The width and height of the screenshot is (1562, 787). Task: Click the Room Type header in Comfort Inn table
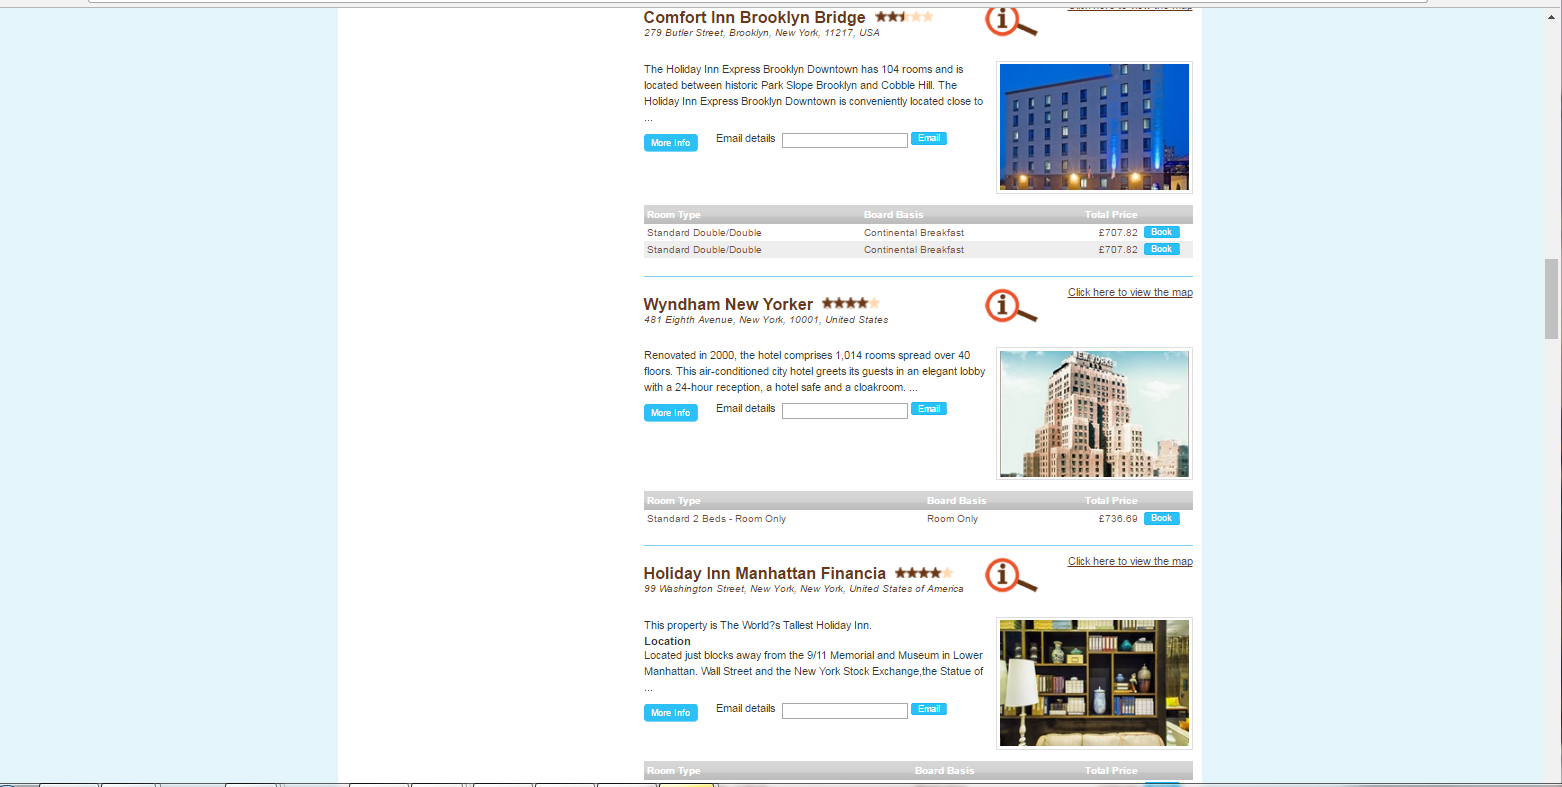pyautogui.click(x=674, y=215)
